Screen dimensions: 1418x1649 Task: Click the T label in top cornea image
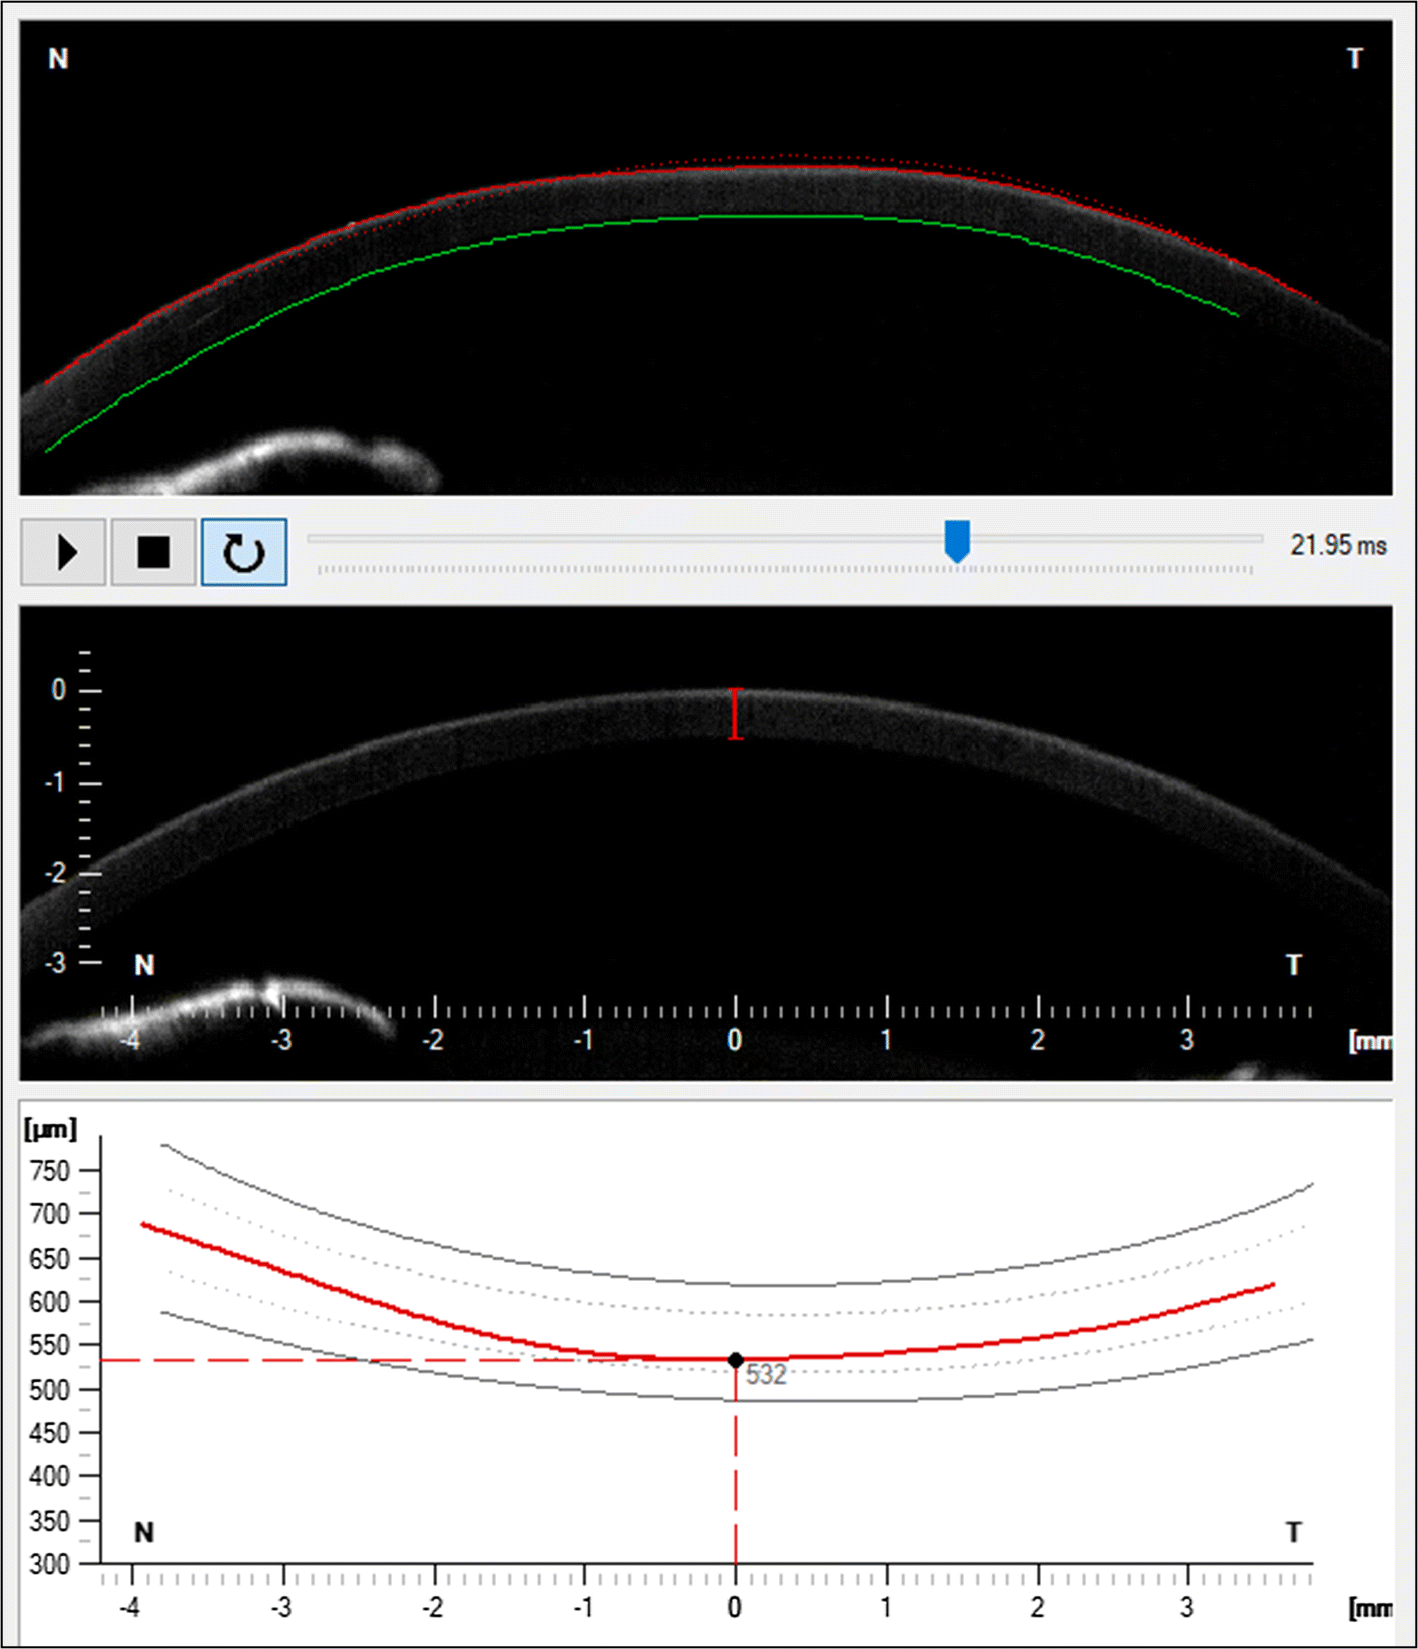pyautogui.click(x=1355, y=59)
